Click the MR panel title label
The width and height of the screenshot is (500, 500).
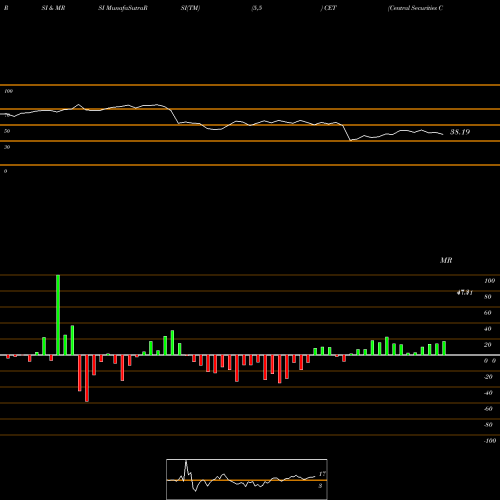coord(446,260)
